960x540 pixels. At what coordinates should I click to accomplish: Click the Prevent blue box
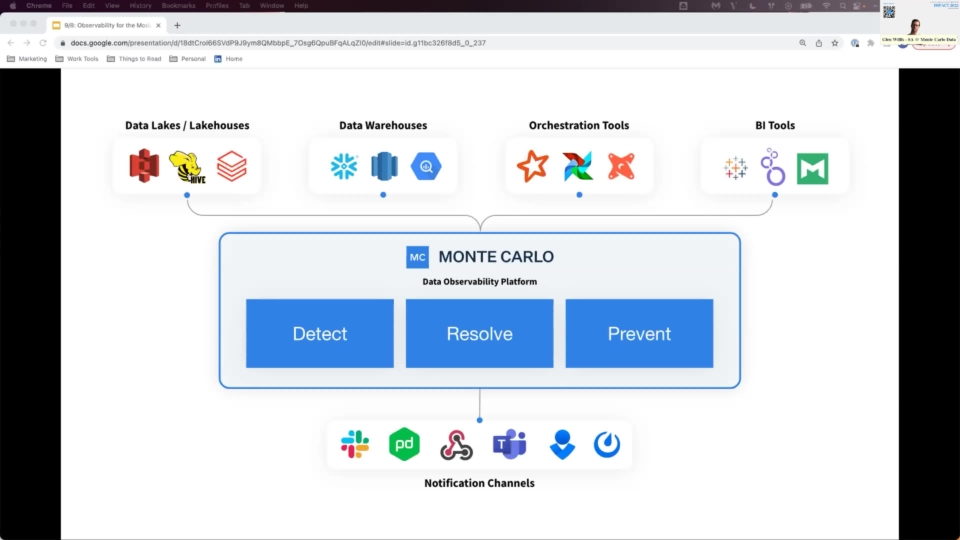pos(639,334)
